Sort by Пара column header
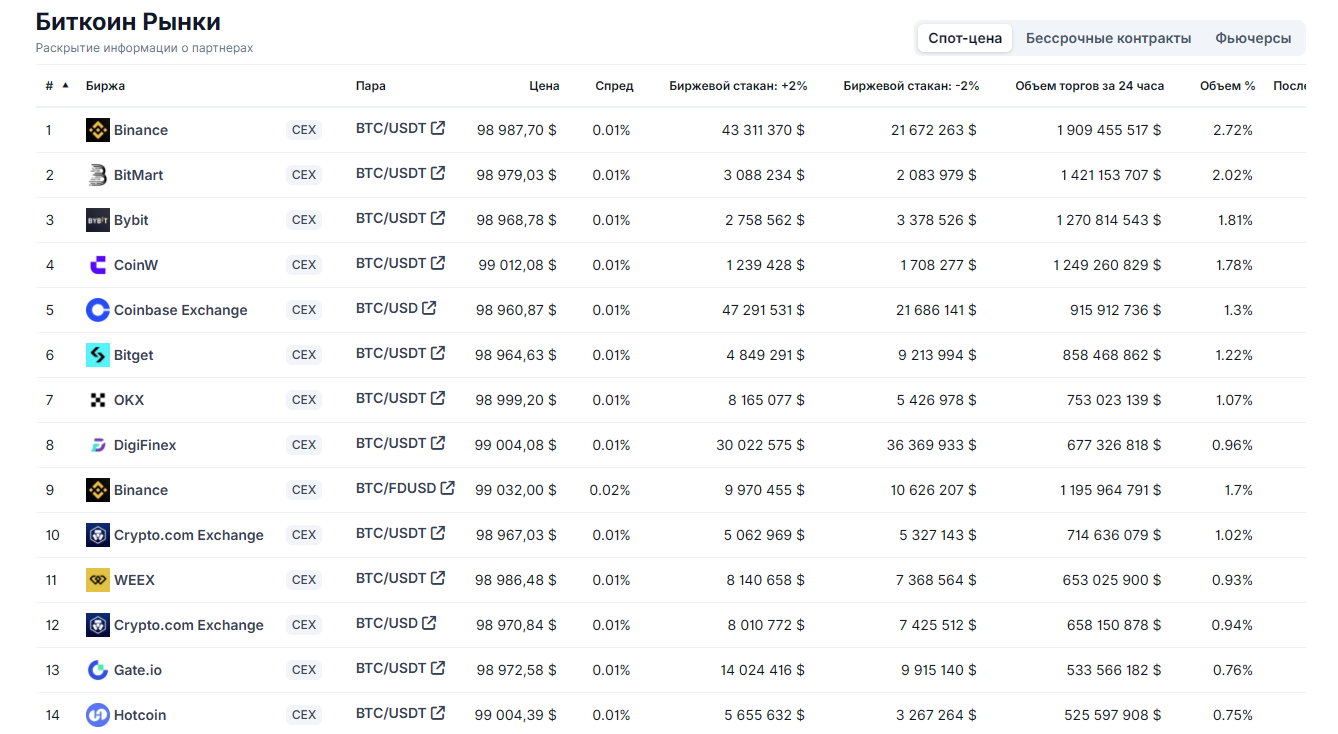 point(370,86)
